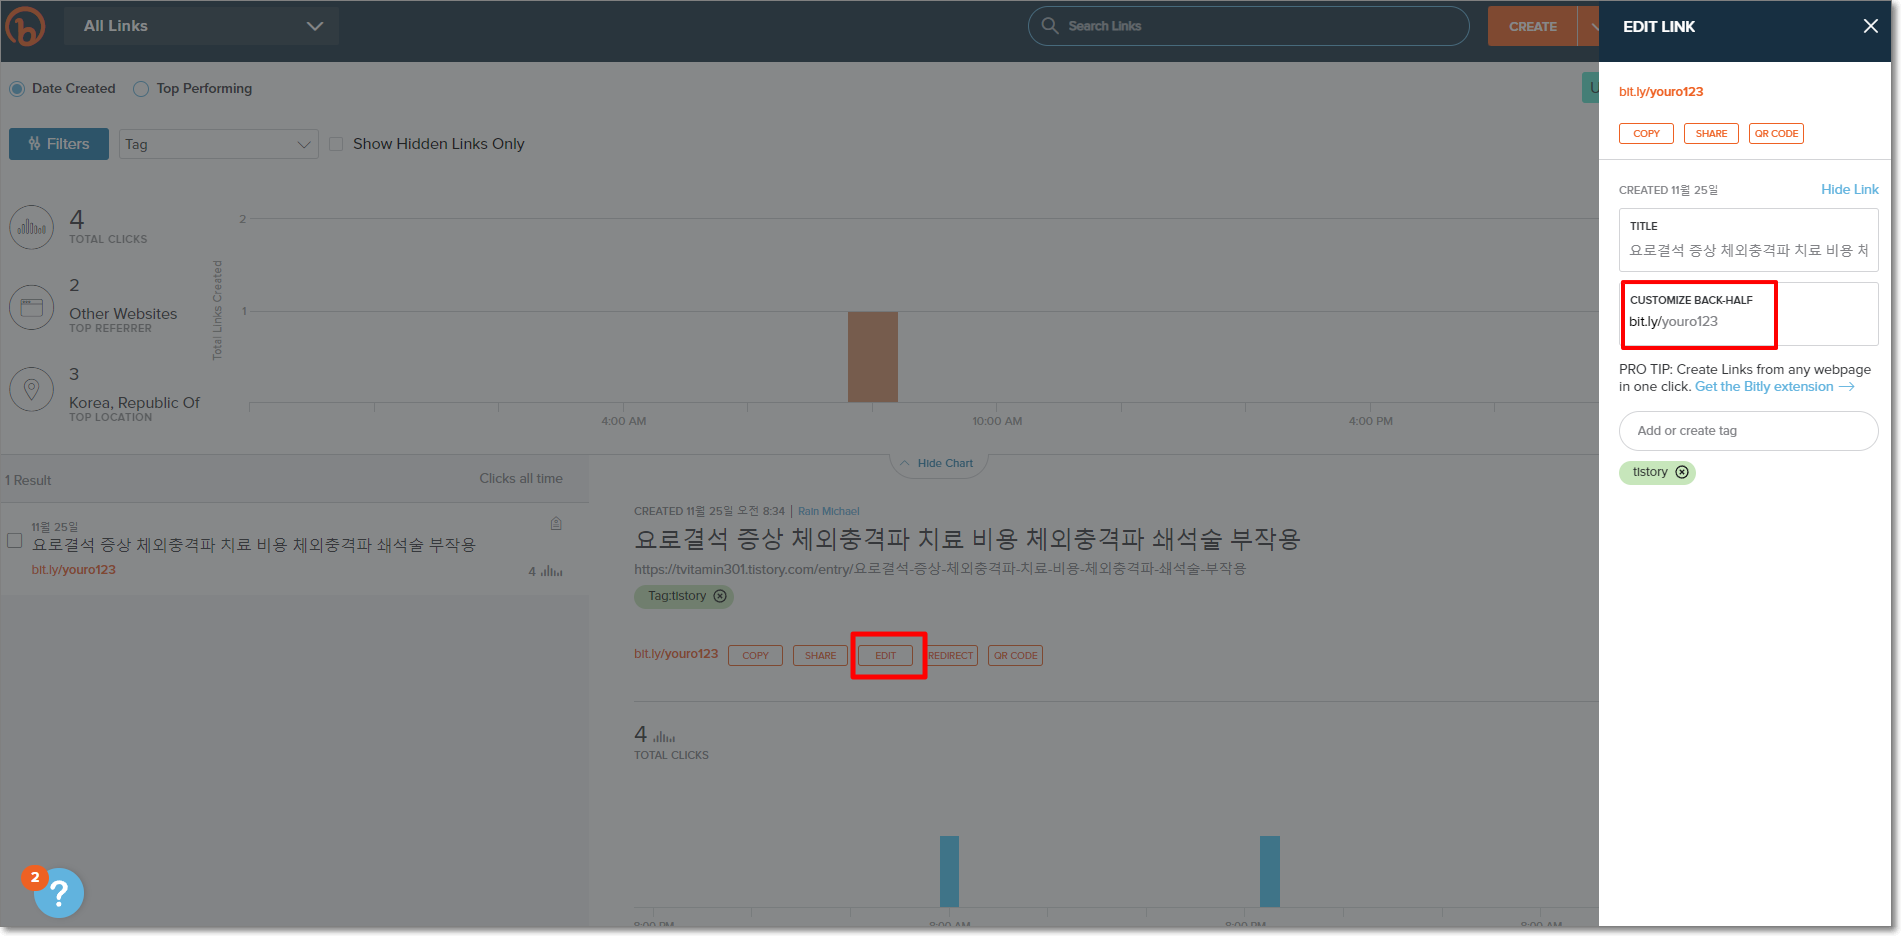Open the Filters button
This screenshot has height=936, width=1901.
[59, 144]
